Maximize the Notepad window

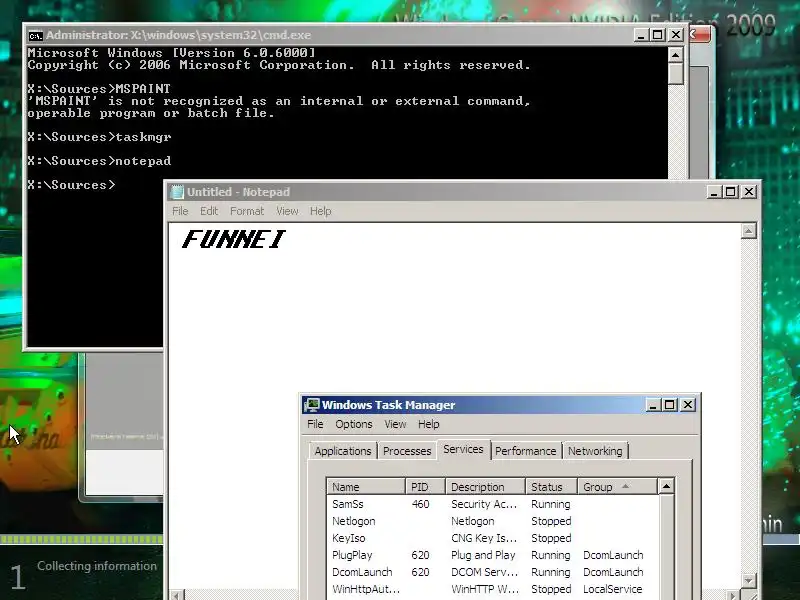(731, 192)
